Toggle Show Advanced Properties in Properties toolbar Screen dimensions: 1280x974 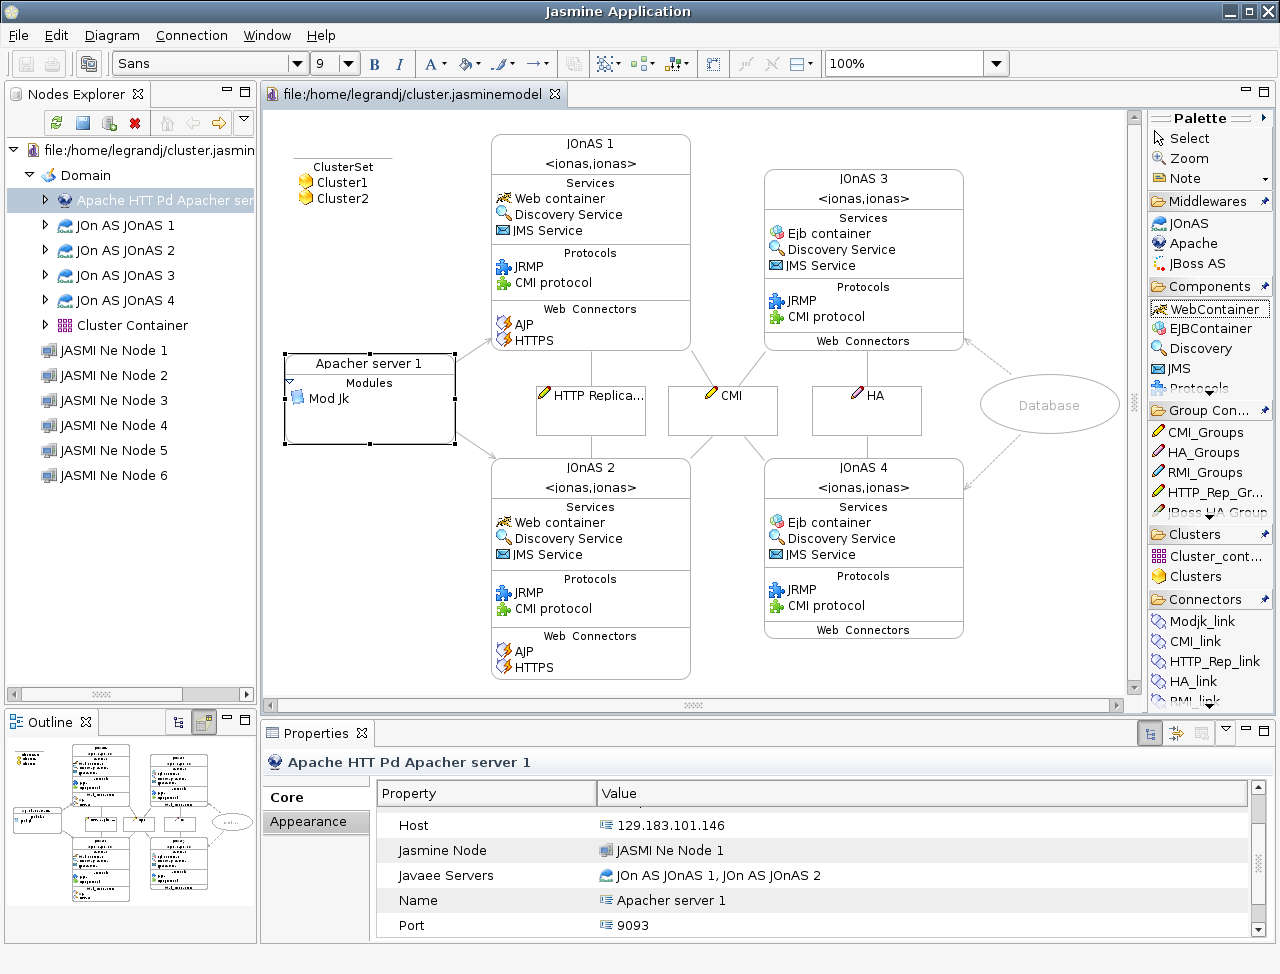[1176, 734]
